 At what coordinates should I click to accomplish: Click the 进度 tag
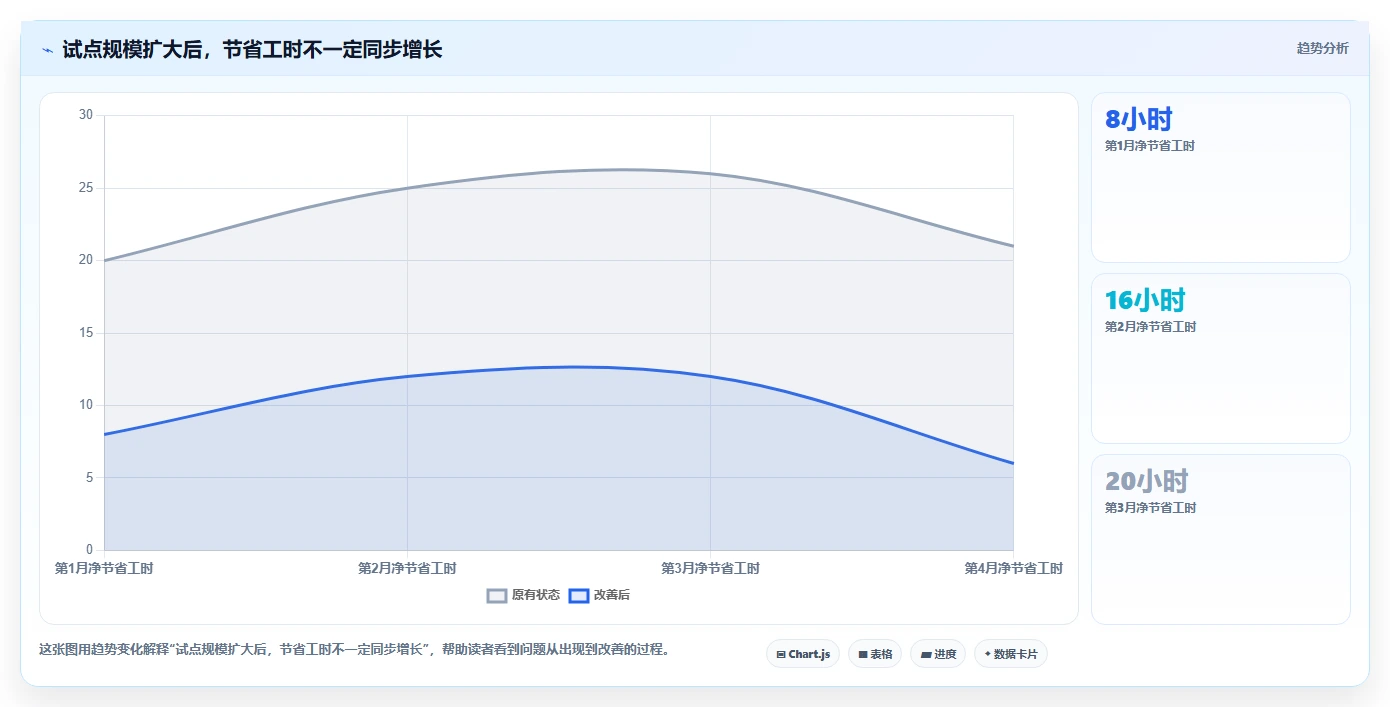click(938, 654)
